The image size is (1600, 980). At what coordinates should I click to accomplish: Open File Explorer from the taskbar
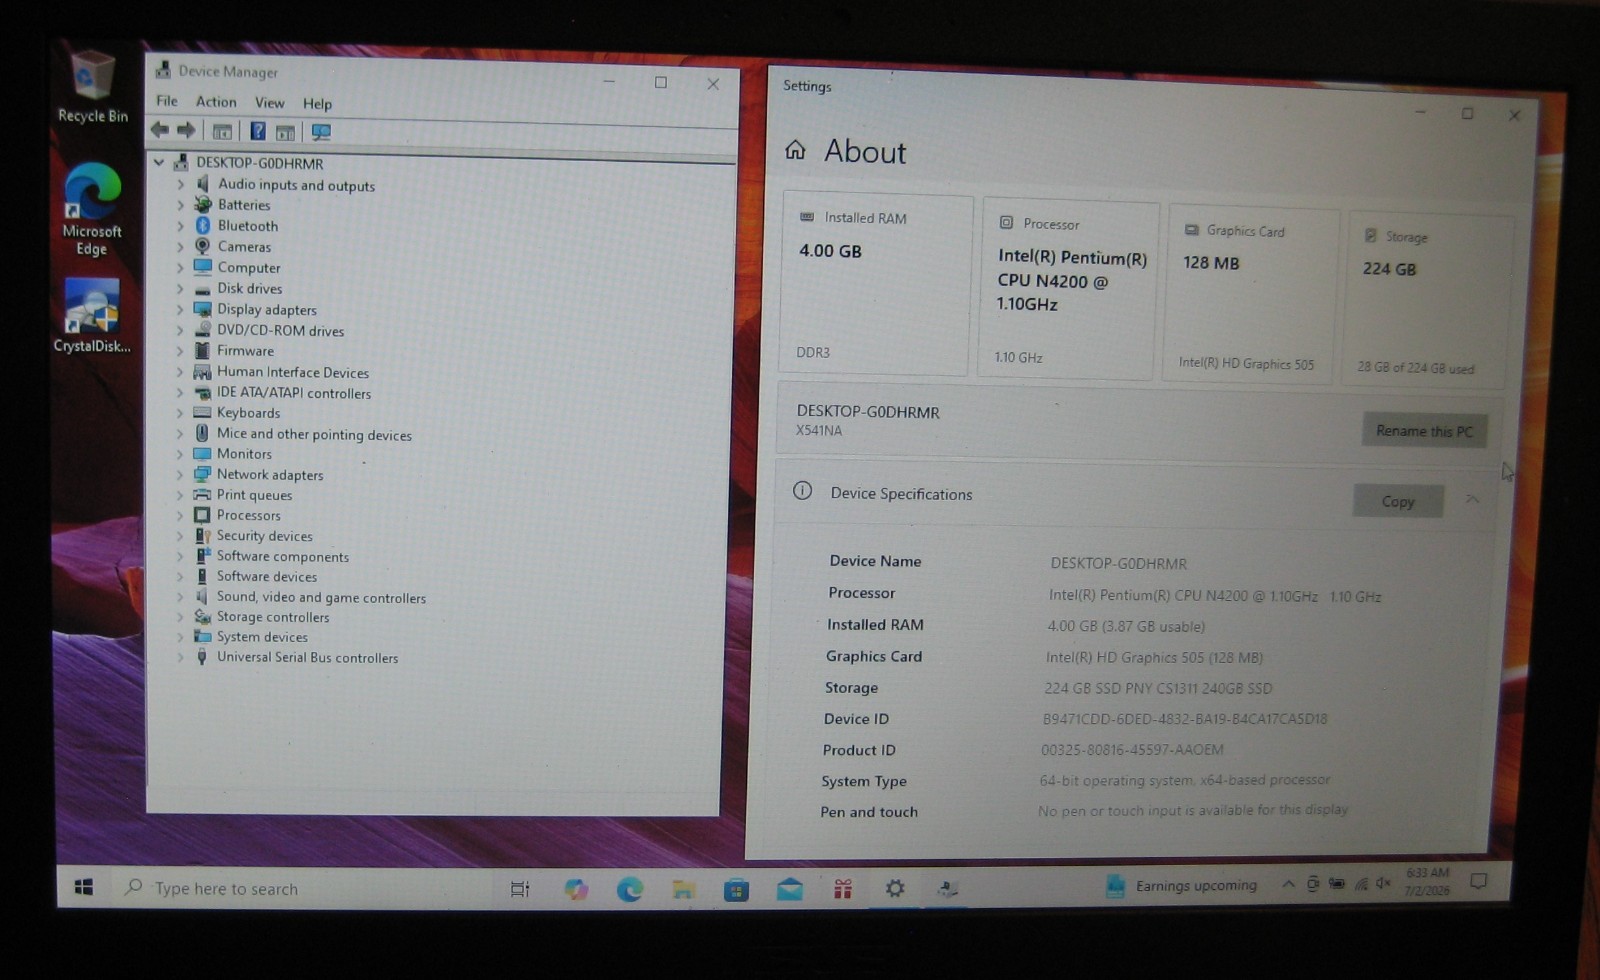click(683, 888)
